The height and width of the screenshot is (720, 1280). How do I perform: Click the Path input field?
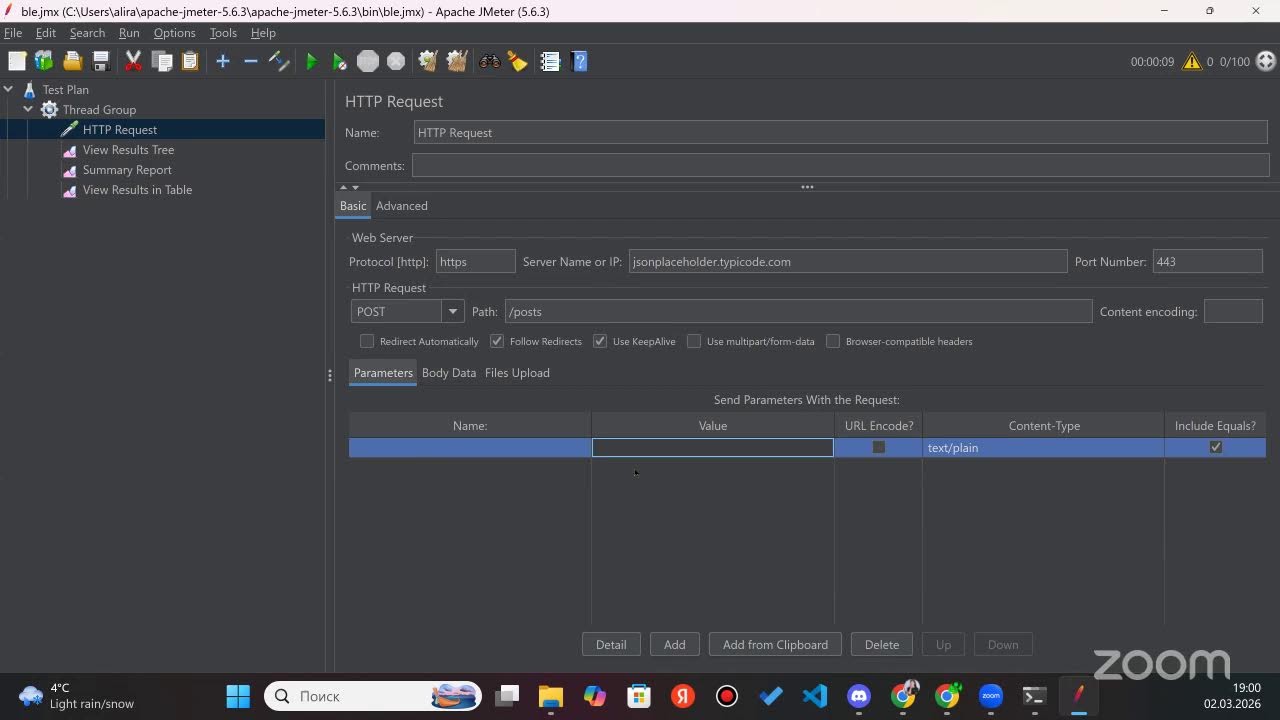(798, 311)
